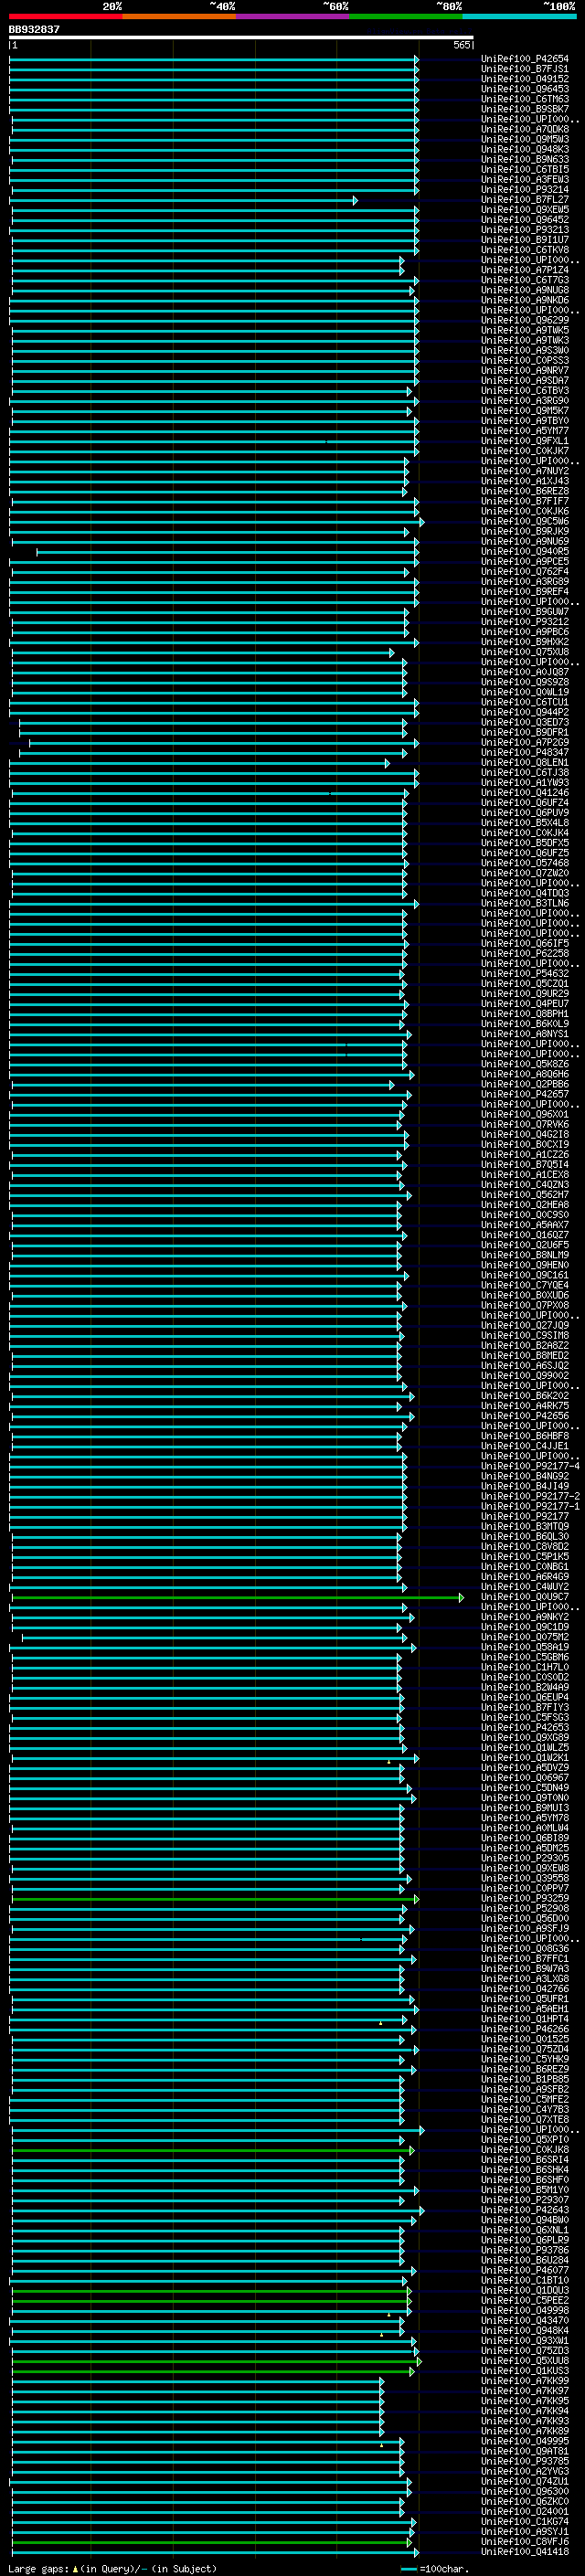This screenshot has height=2576, width=585.
Task: View hit UniRef100_Q1W2K1
Action: [x=525, y=1758]
